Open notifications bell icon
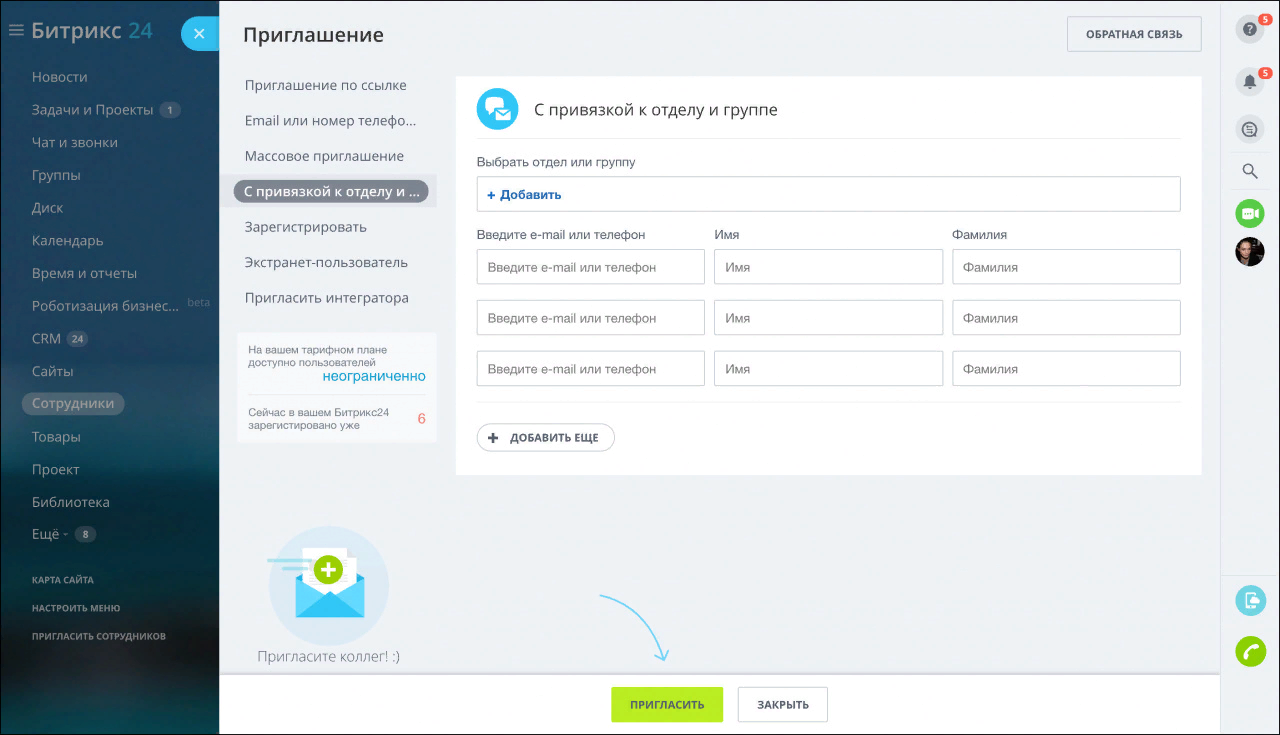This screenshot has width=1280, height=735. [1249, 82]
